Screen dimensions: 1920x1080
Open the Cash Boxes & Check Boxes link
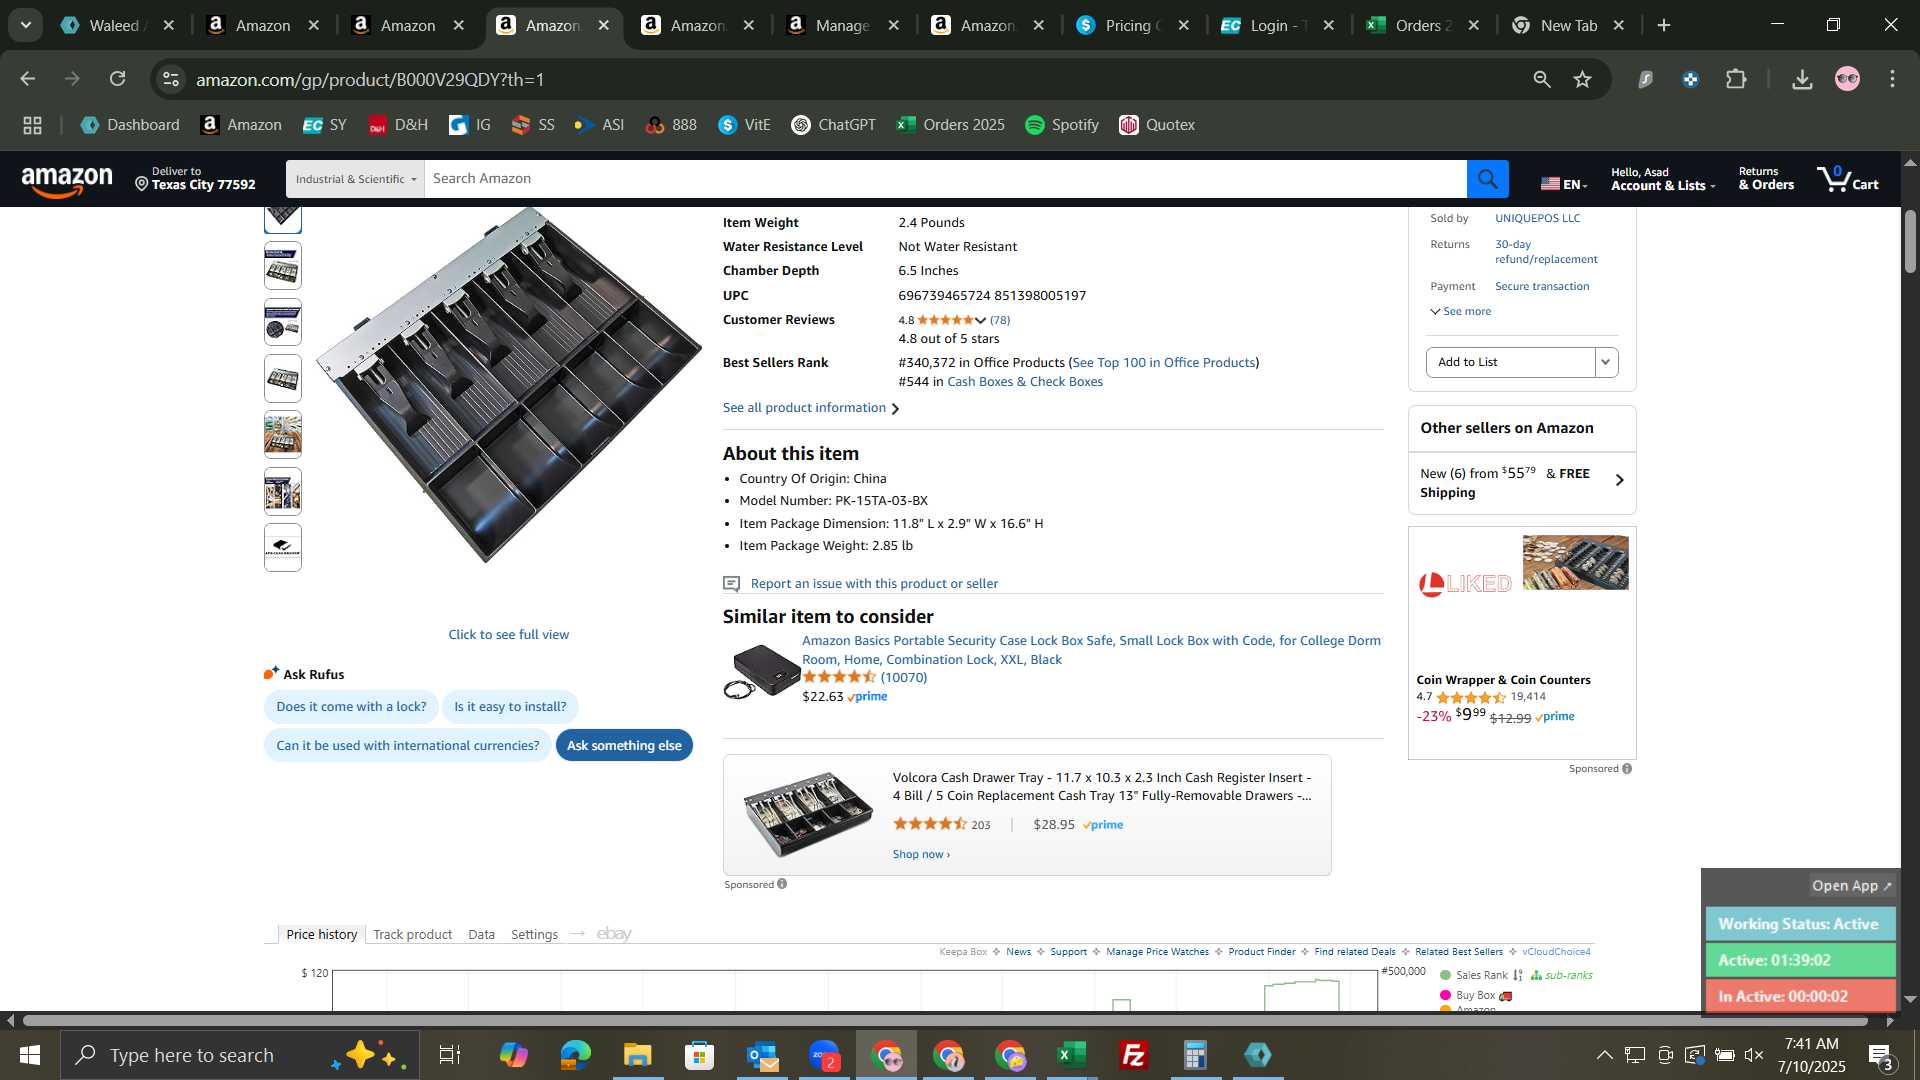tap(1025, 382)
